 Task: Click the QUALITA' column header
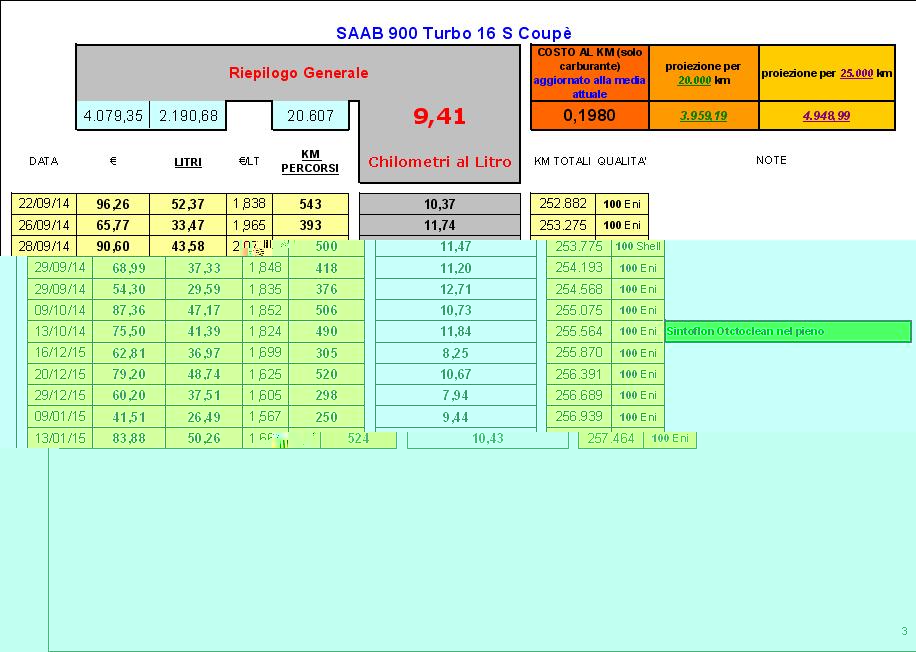pyautogui.click(x=622, y=161)
